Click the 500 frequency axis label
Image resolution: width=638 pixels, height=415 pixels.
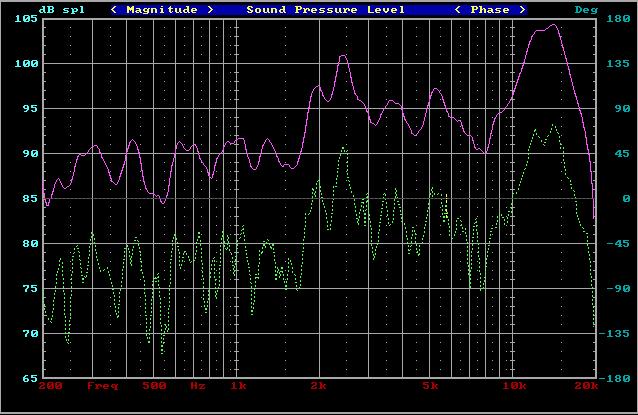(155, 386)
